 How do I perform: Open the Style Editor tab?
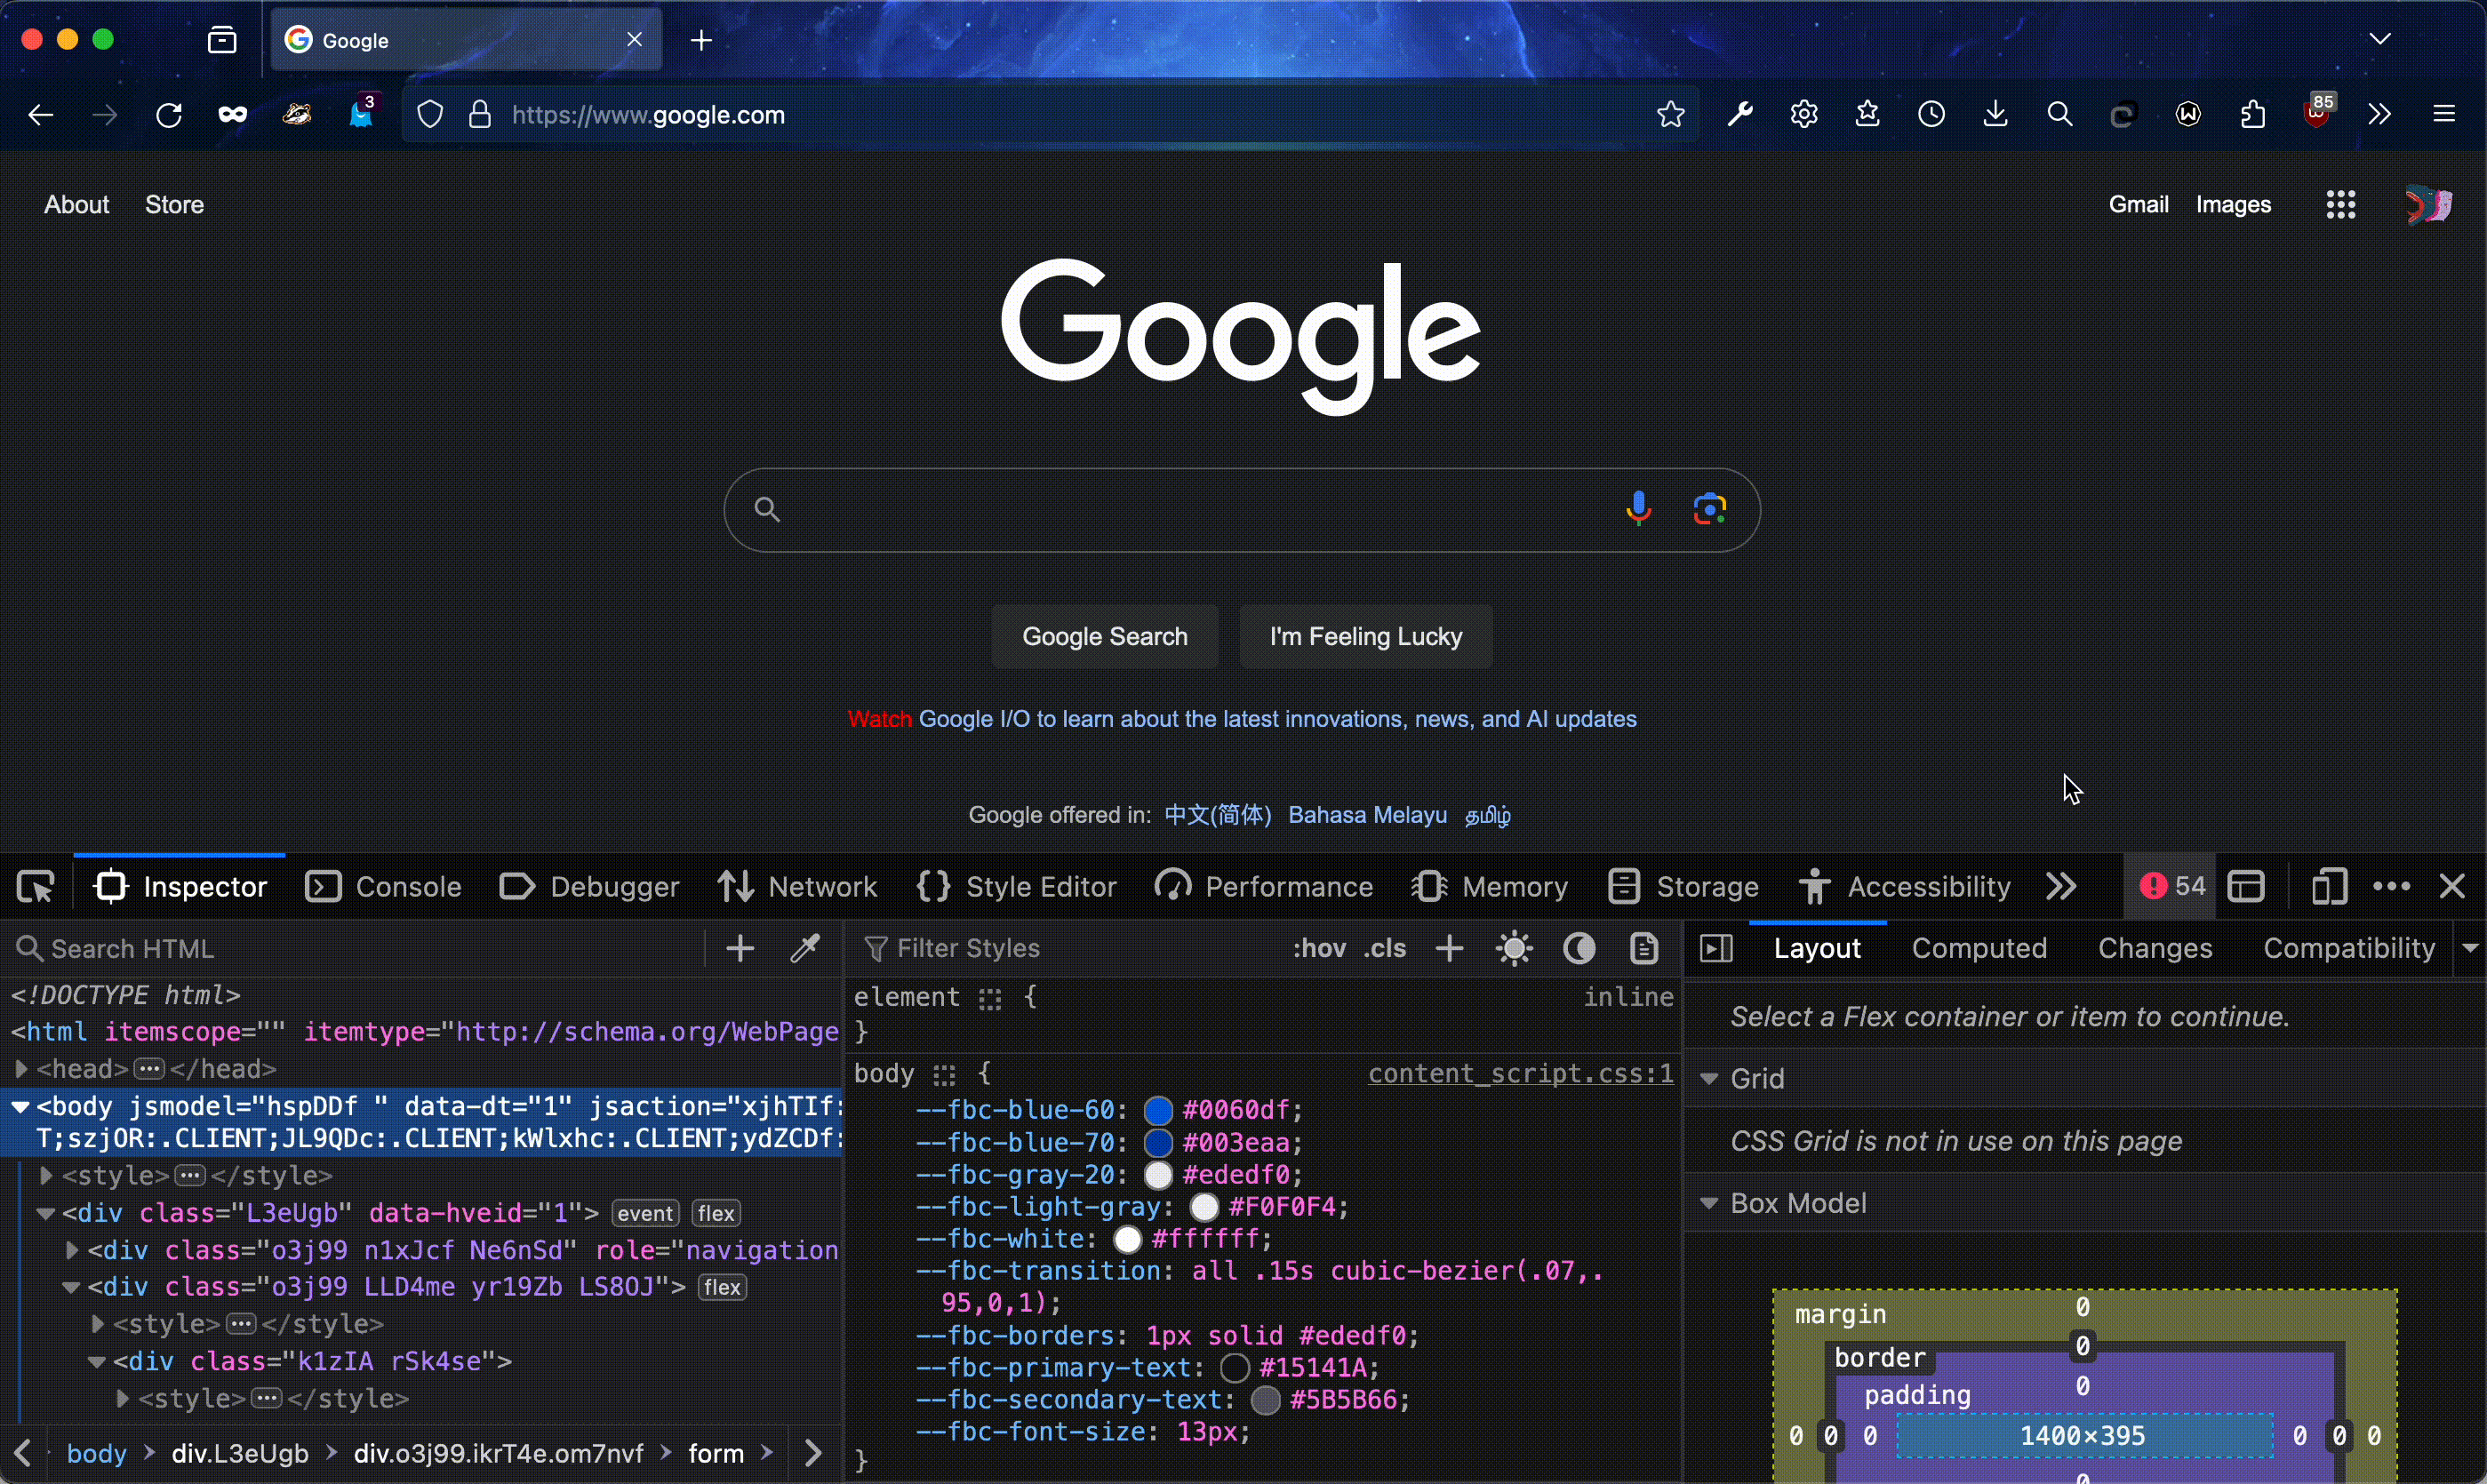coord(1016,887)
